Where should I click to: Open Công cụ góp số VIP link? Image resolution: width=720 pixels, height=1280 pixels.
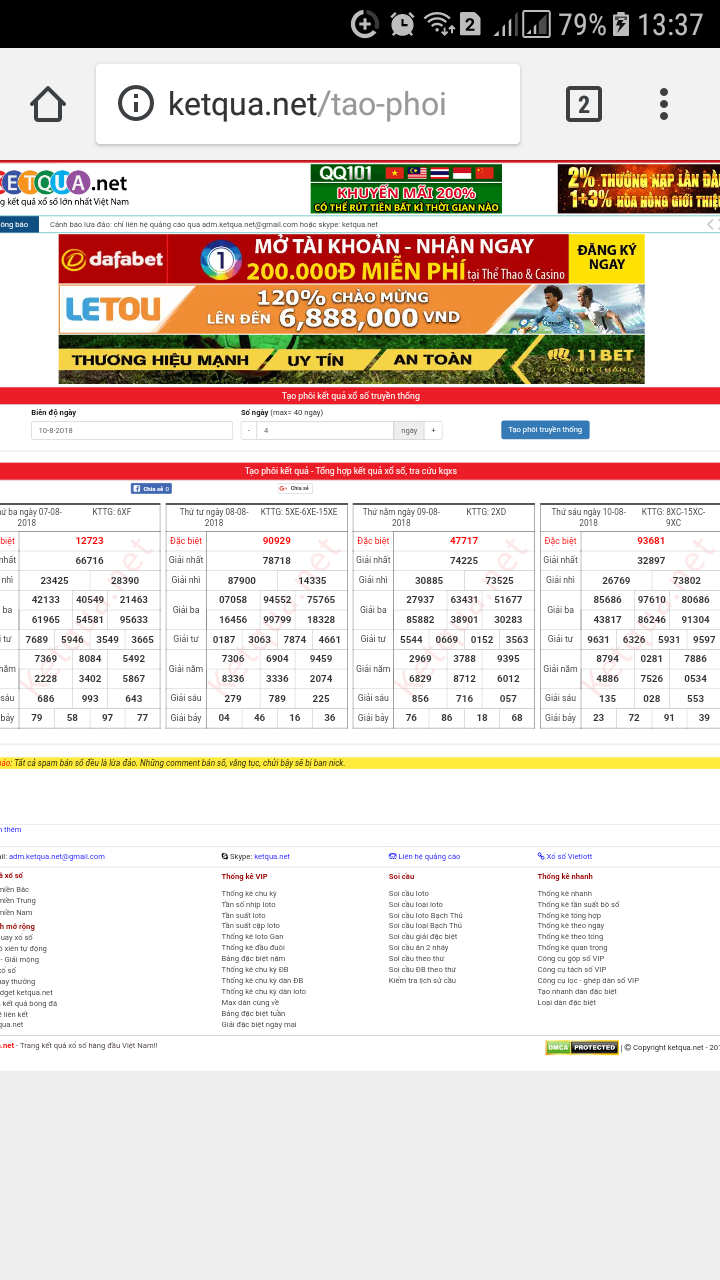[x=571, y=959]
